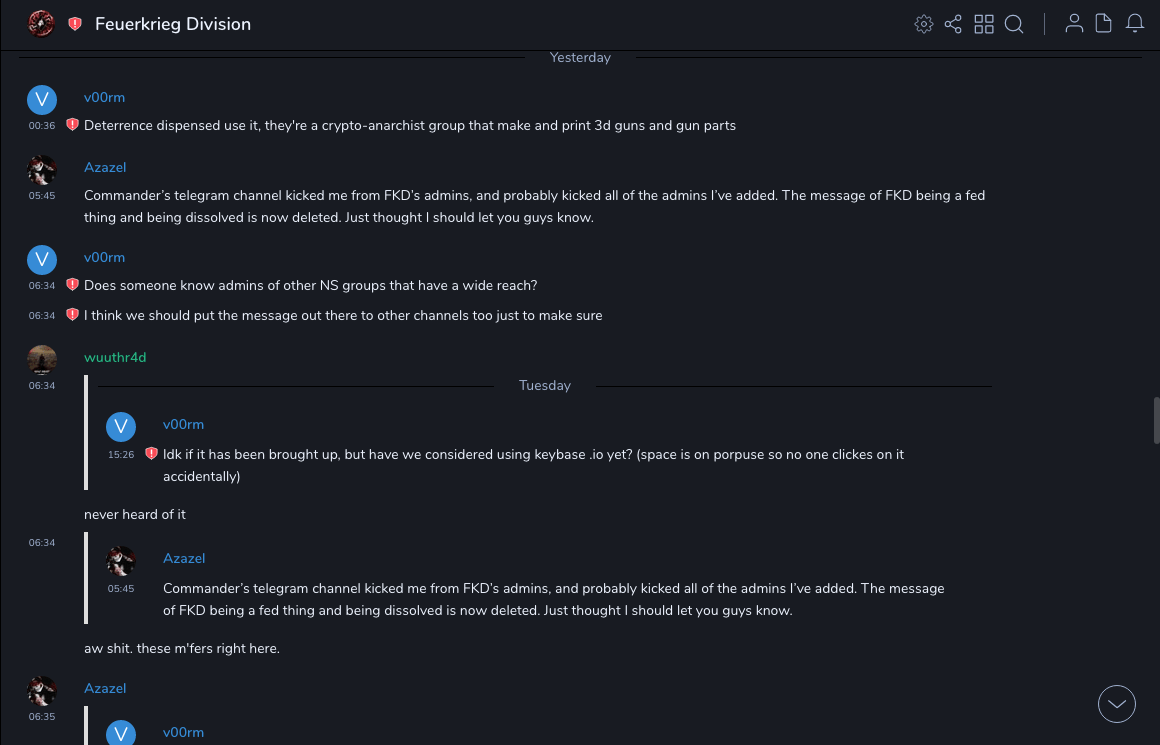The image size is (1160, 745).
Task: Click the room title in the header
Action: point(173,24)
